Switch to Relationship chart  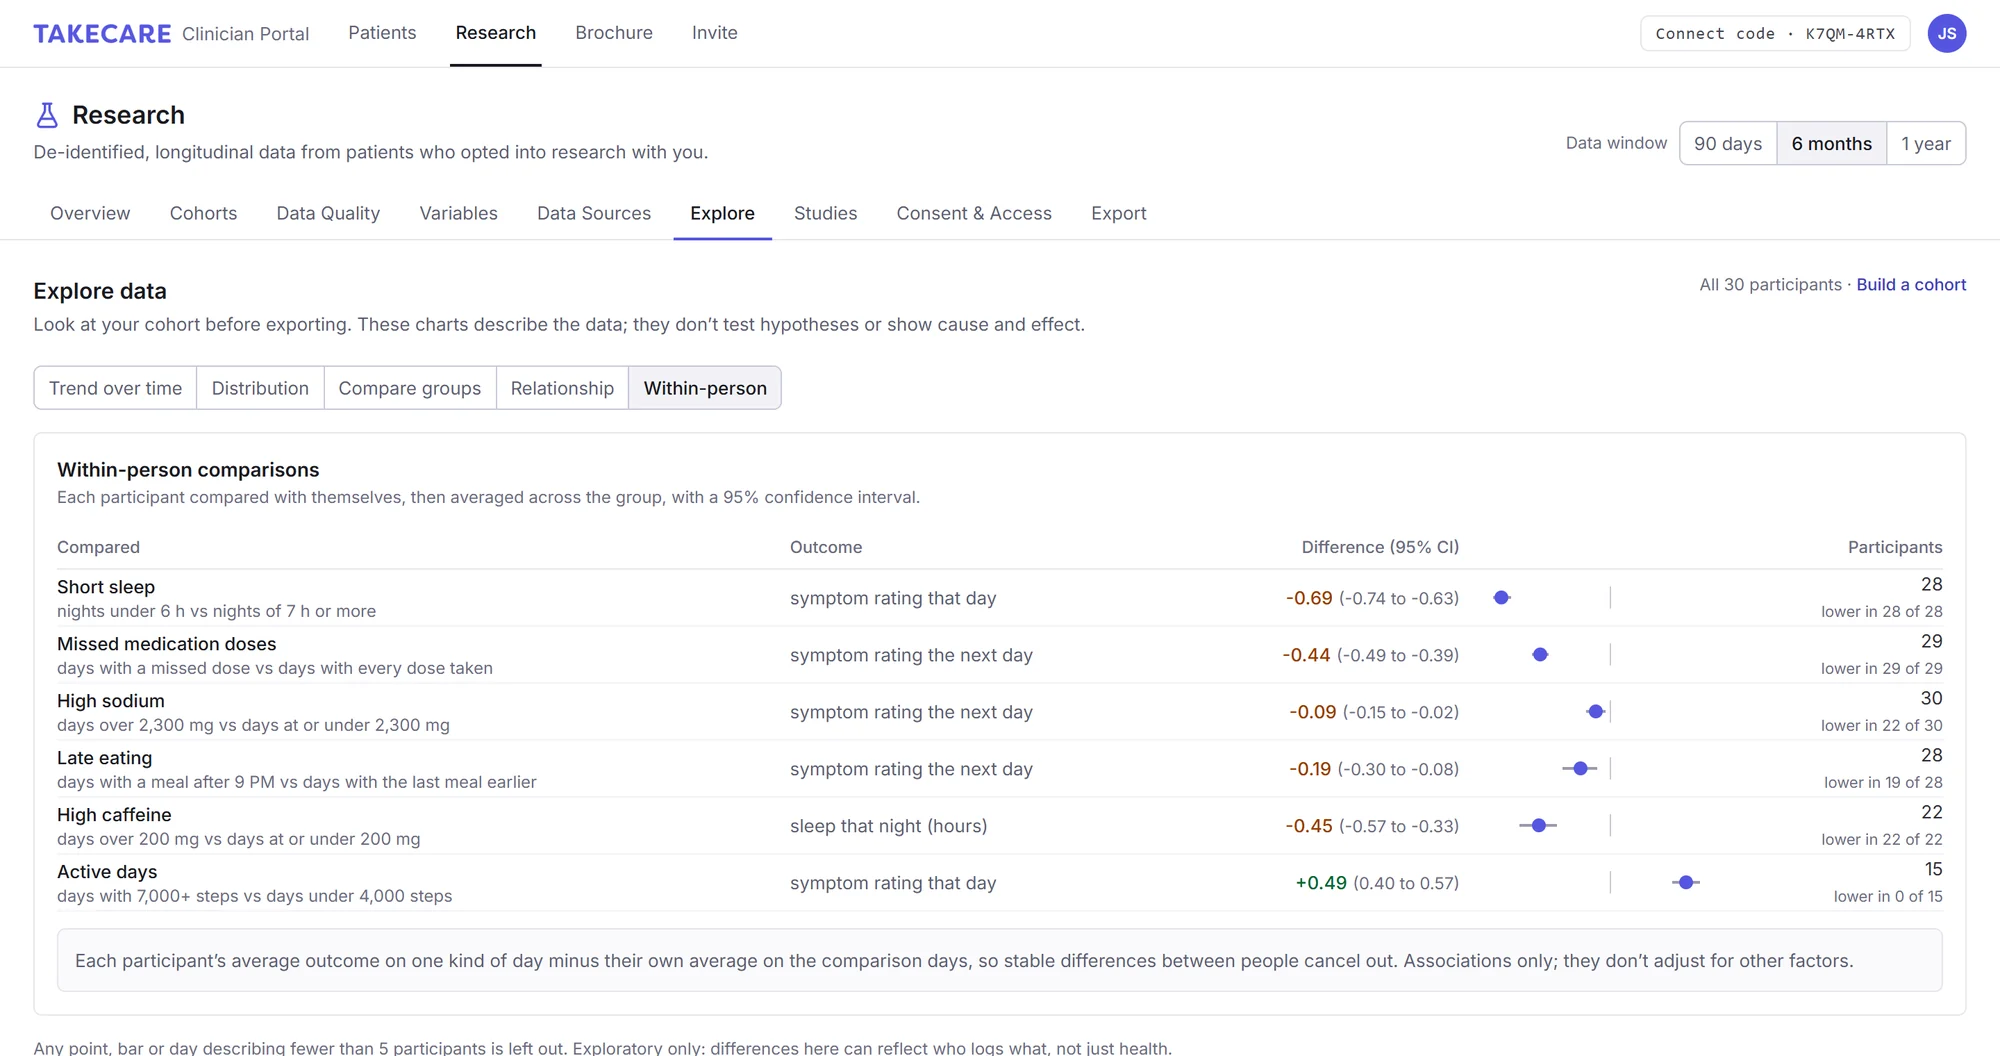coord(562,388)
